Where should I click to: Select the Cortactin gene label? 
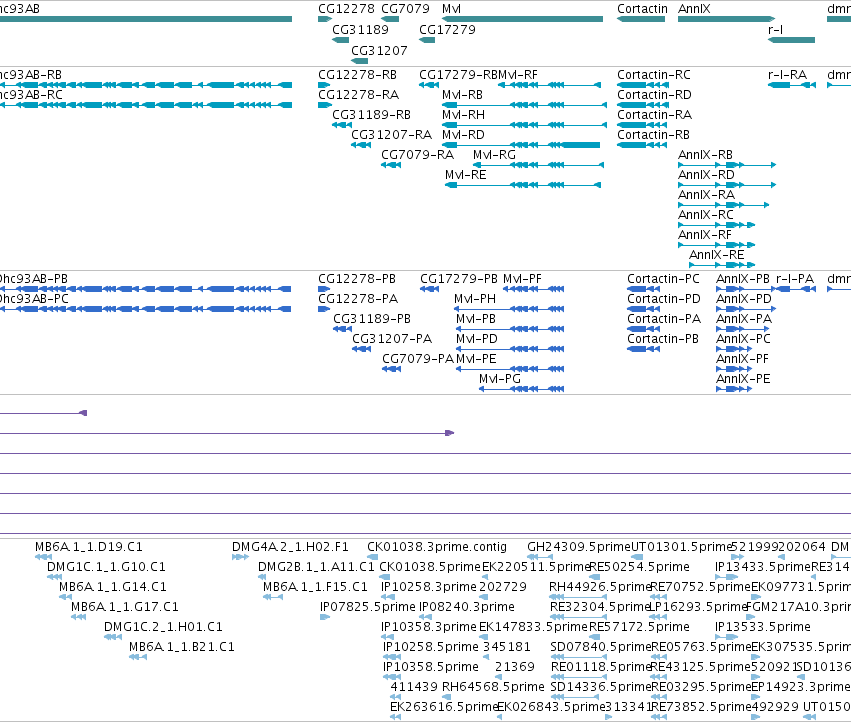tap(643, 9)
